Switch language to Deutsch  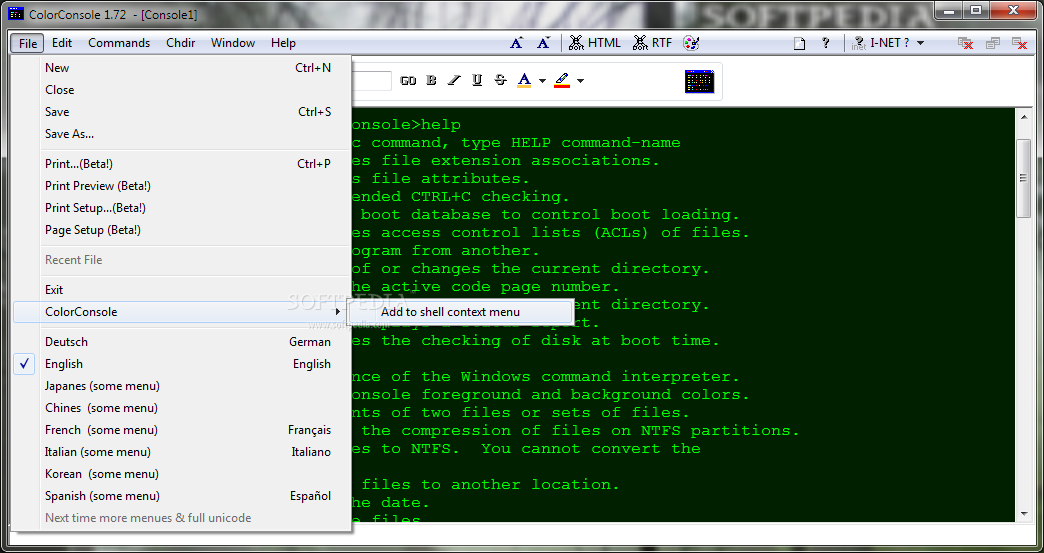(x=181, y=342)
